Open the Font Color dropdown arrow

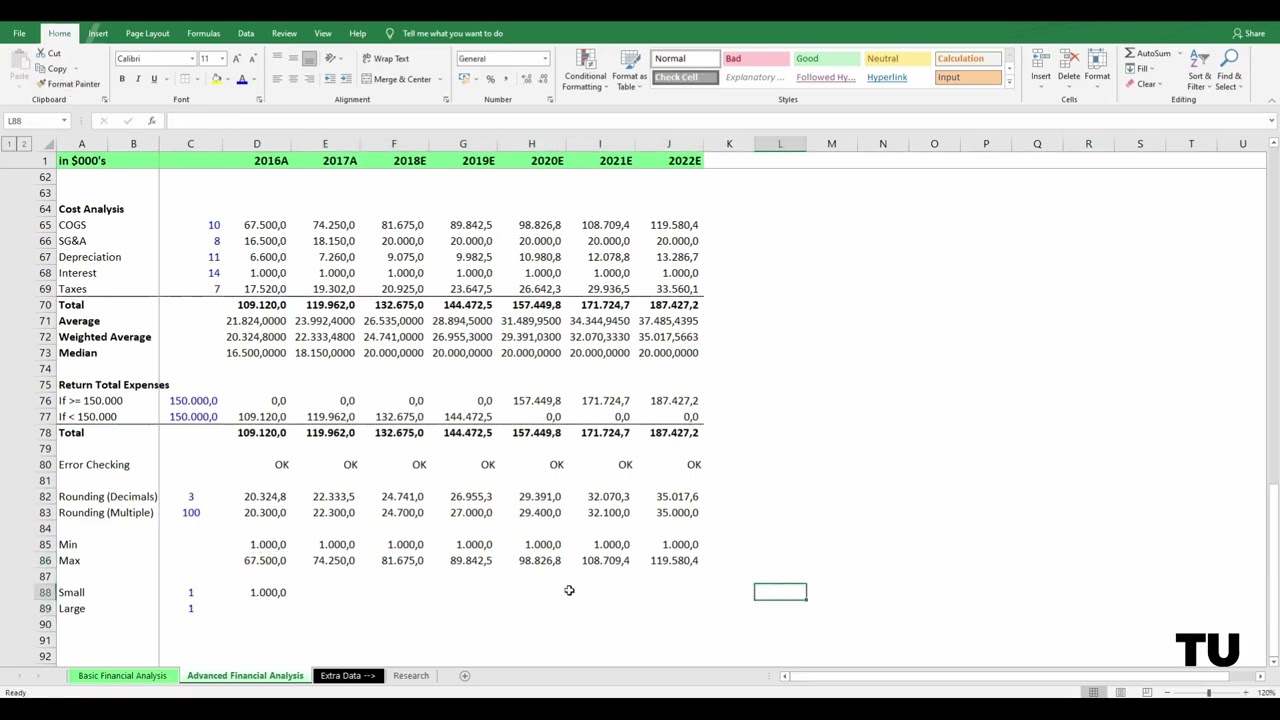(x=252, y=79)
